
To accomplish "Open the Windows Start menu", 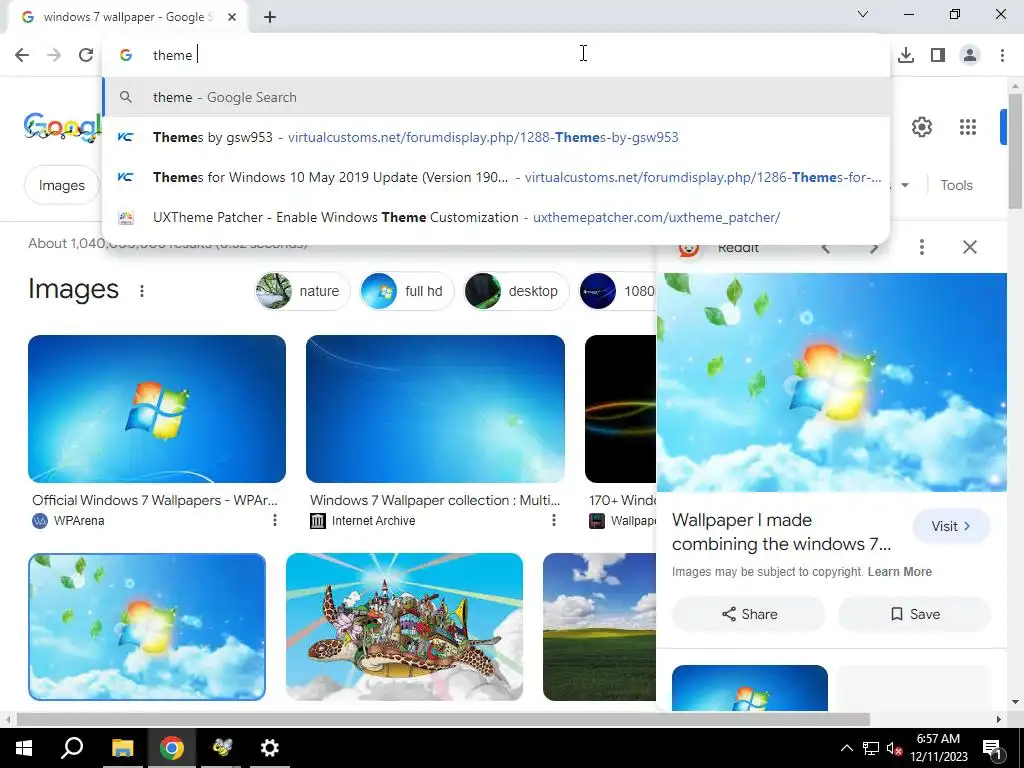I will click(24, 748).
